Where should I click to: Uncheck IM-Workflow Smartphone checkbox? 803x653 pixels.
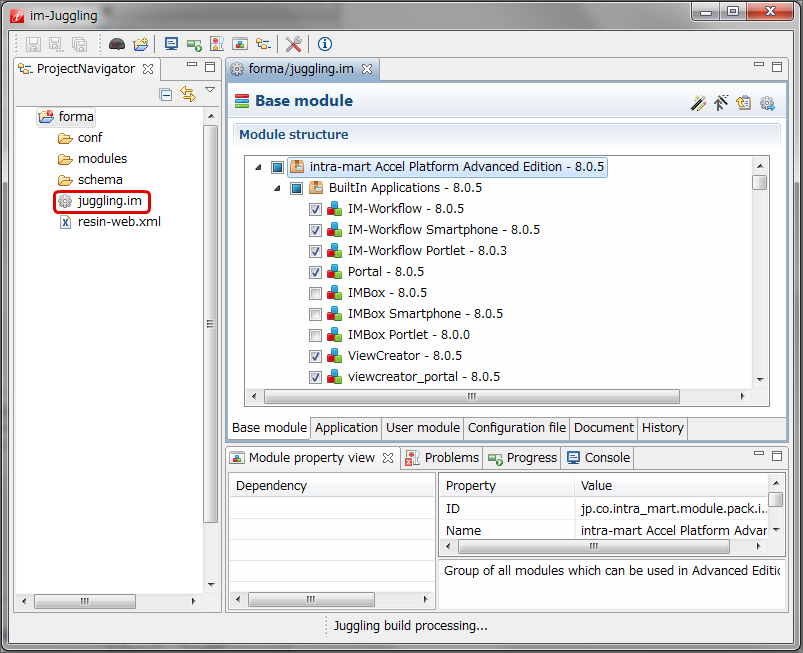coord(315,230)
